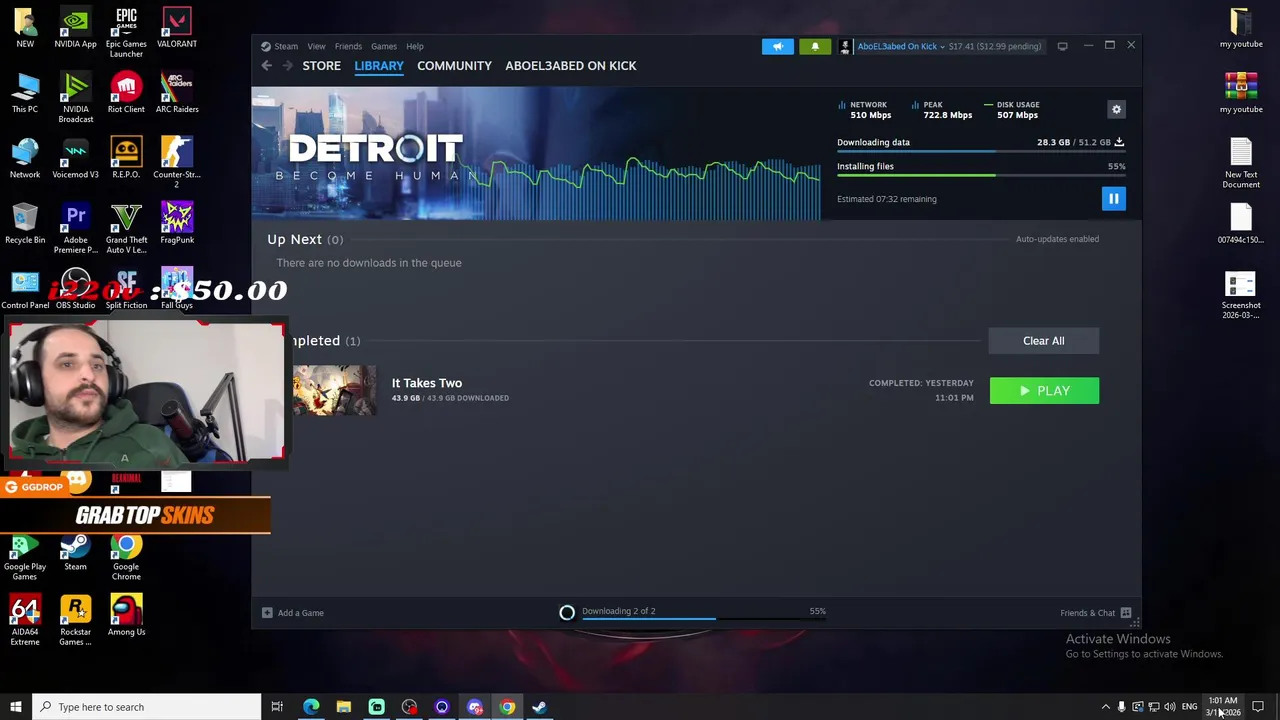
Task: Open Task View on the taskbar
Action: [x=277, y=707]
